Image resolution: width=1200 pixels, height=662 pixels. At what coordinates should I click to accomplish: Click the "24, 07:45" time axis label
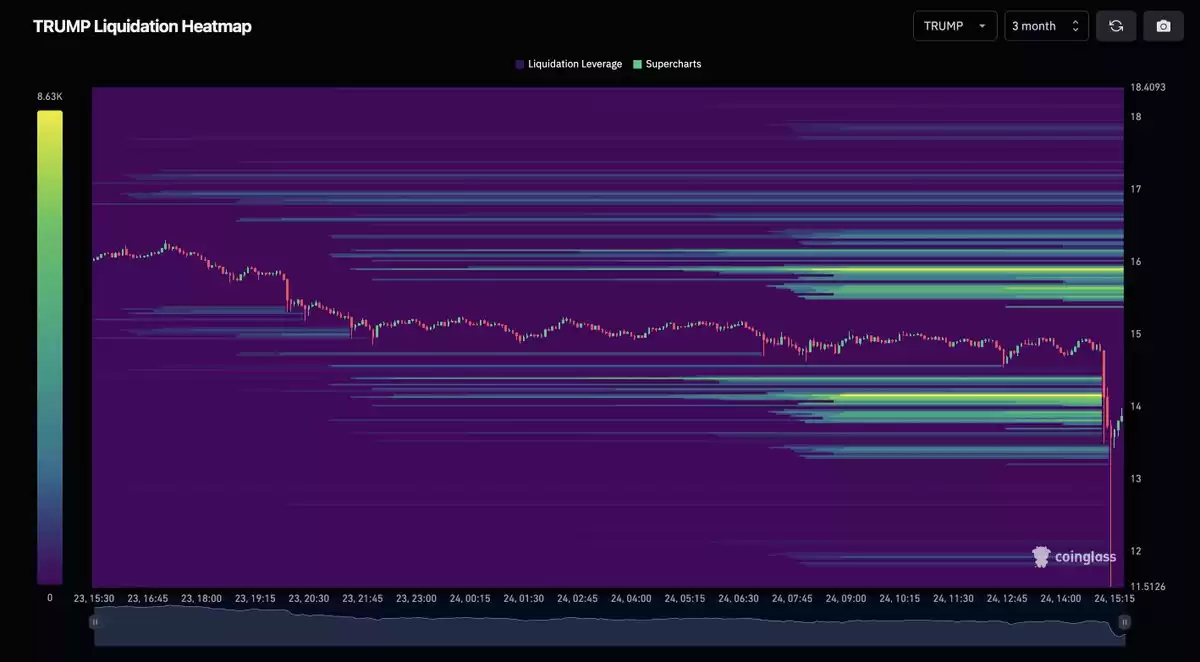[x=792, y=599]
